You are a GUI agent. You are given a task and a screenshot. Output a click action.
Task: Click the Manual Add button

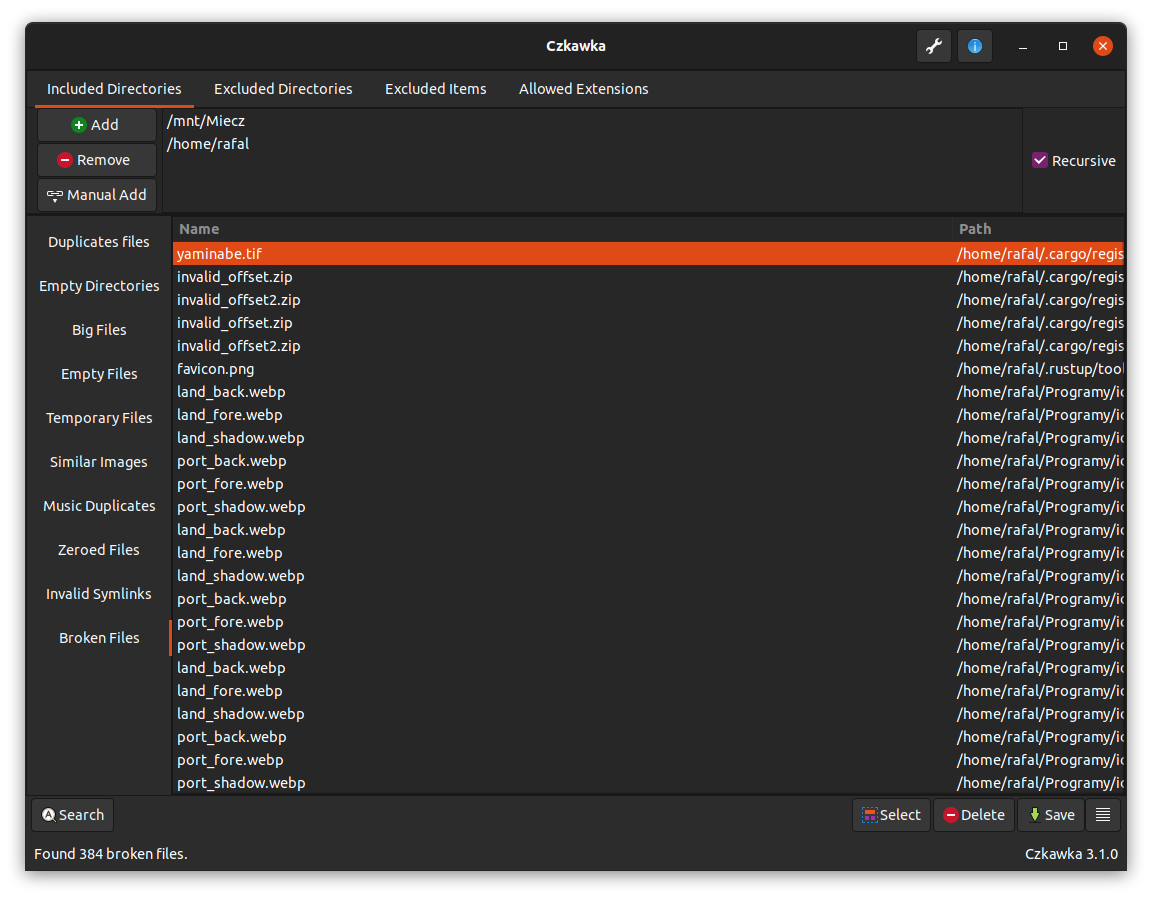[97, 195]
